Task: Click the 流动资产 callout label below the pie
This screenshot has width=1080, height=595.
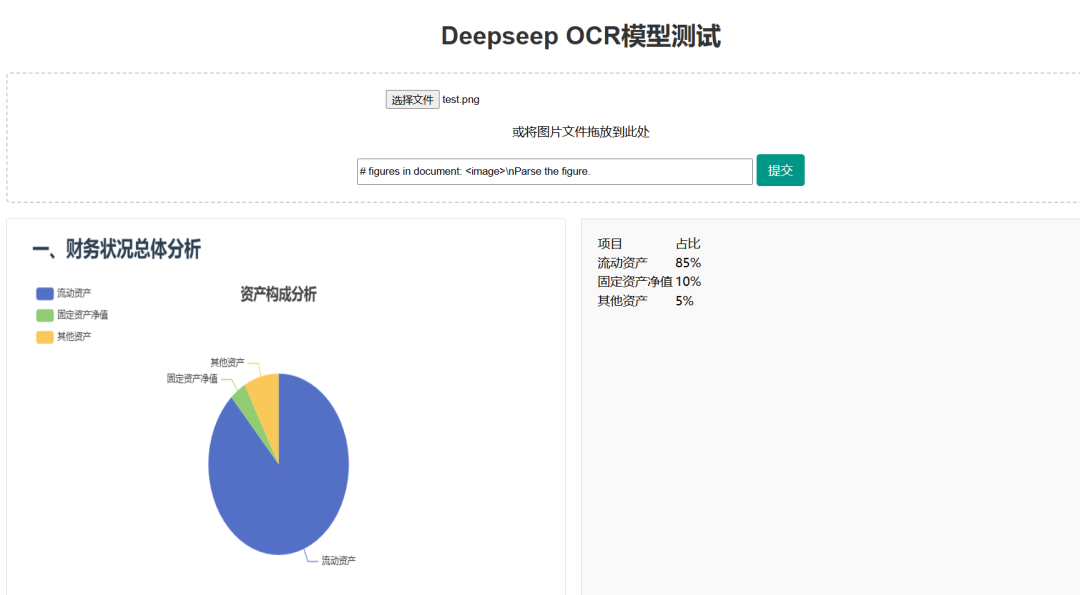Action: tap(338, 561)
